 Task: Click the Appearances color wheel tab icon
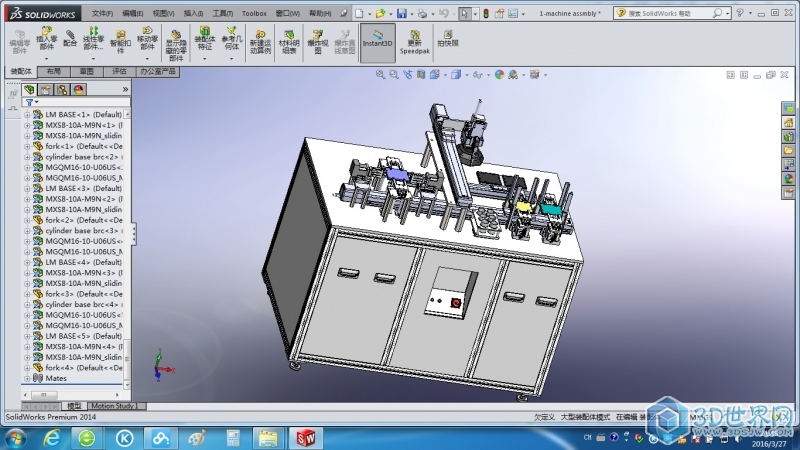[x=79, y=89]
